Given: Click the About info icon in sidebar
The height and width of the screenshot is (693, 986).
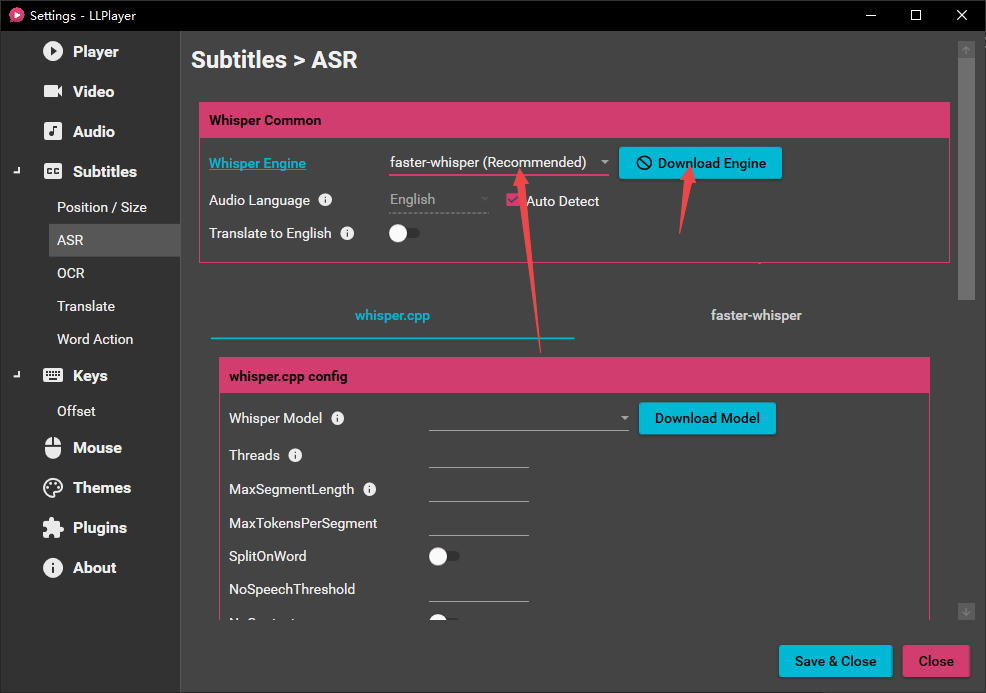Looking at the screenshot, I should point(53,568).
